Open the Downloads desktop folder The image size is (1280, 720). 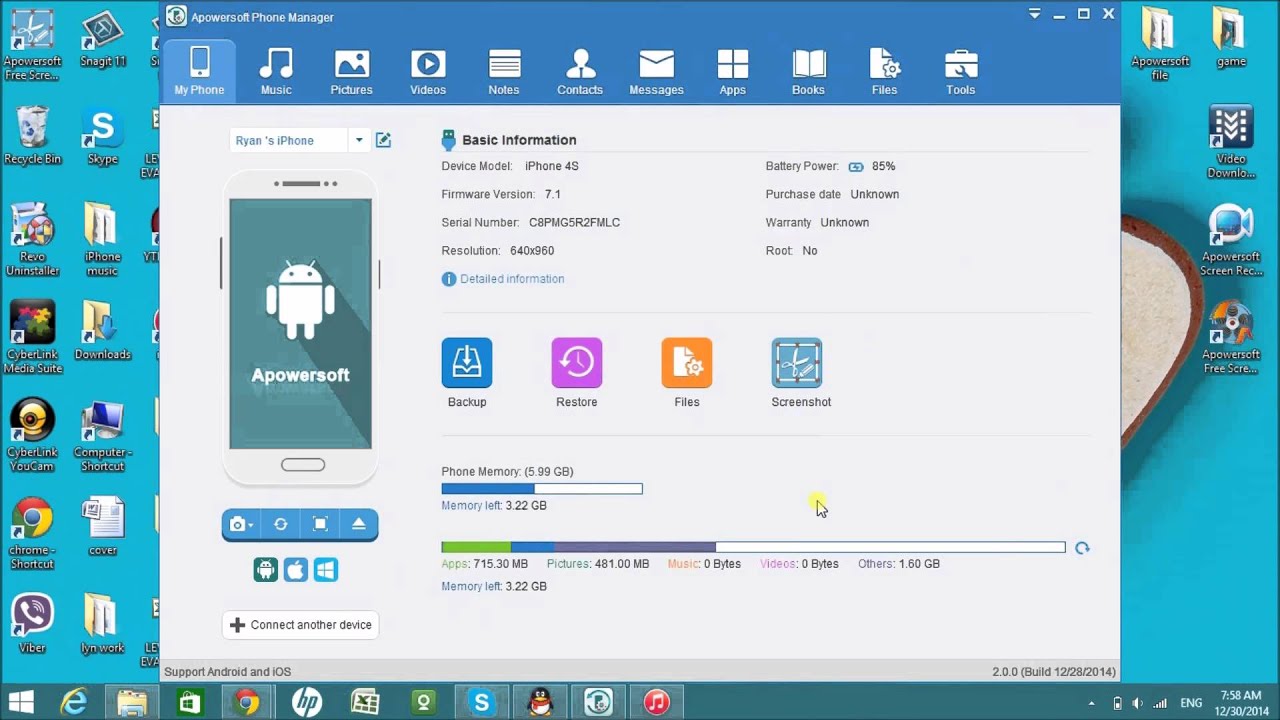(102, 330)
